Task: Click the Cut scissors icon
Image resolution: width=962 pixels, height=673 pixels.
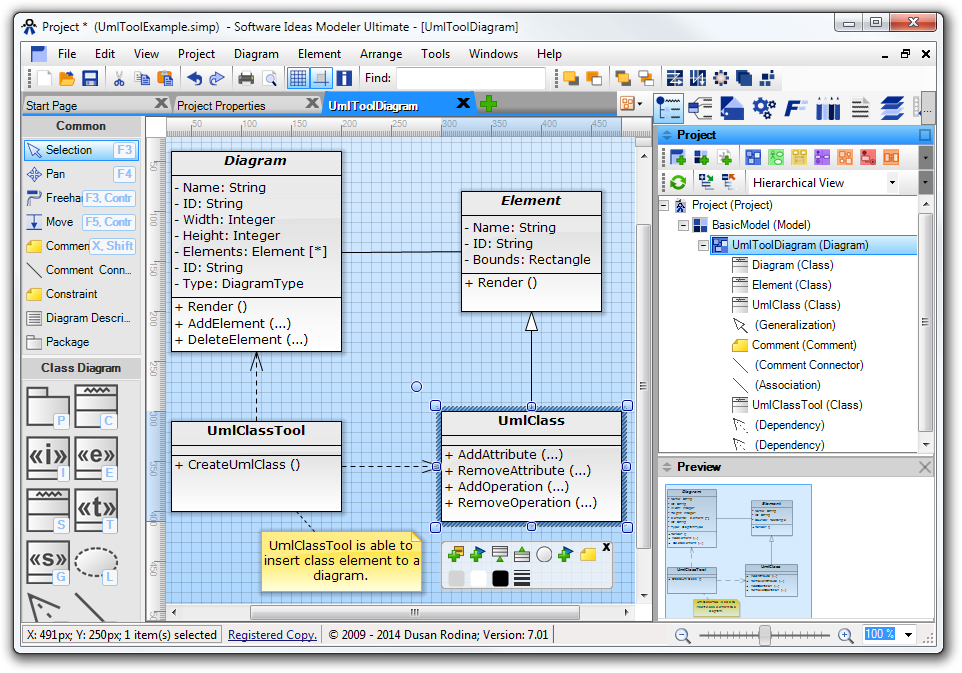Action: (119, 78)
